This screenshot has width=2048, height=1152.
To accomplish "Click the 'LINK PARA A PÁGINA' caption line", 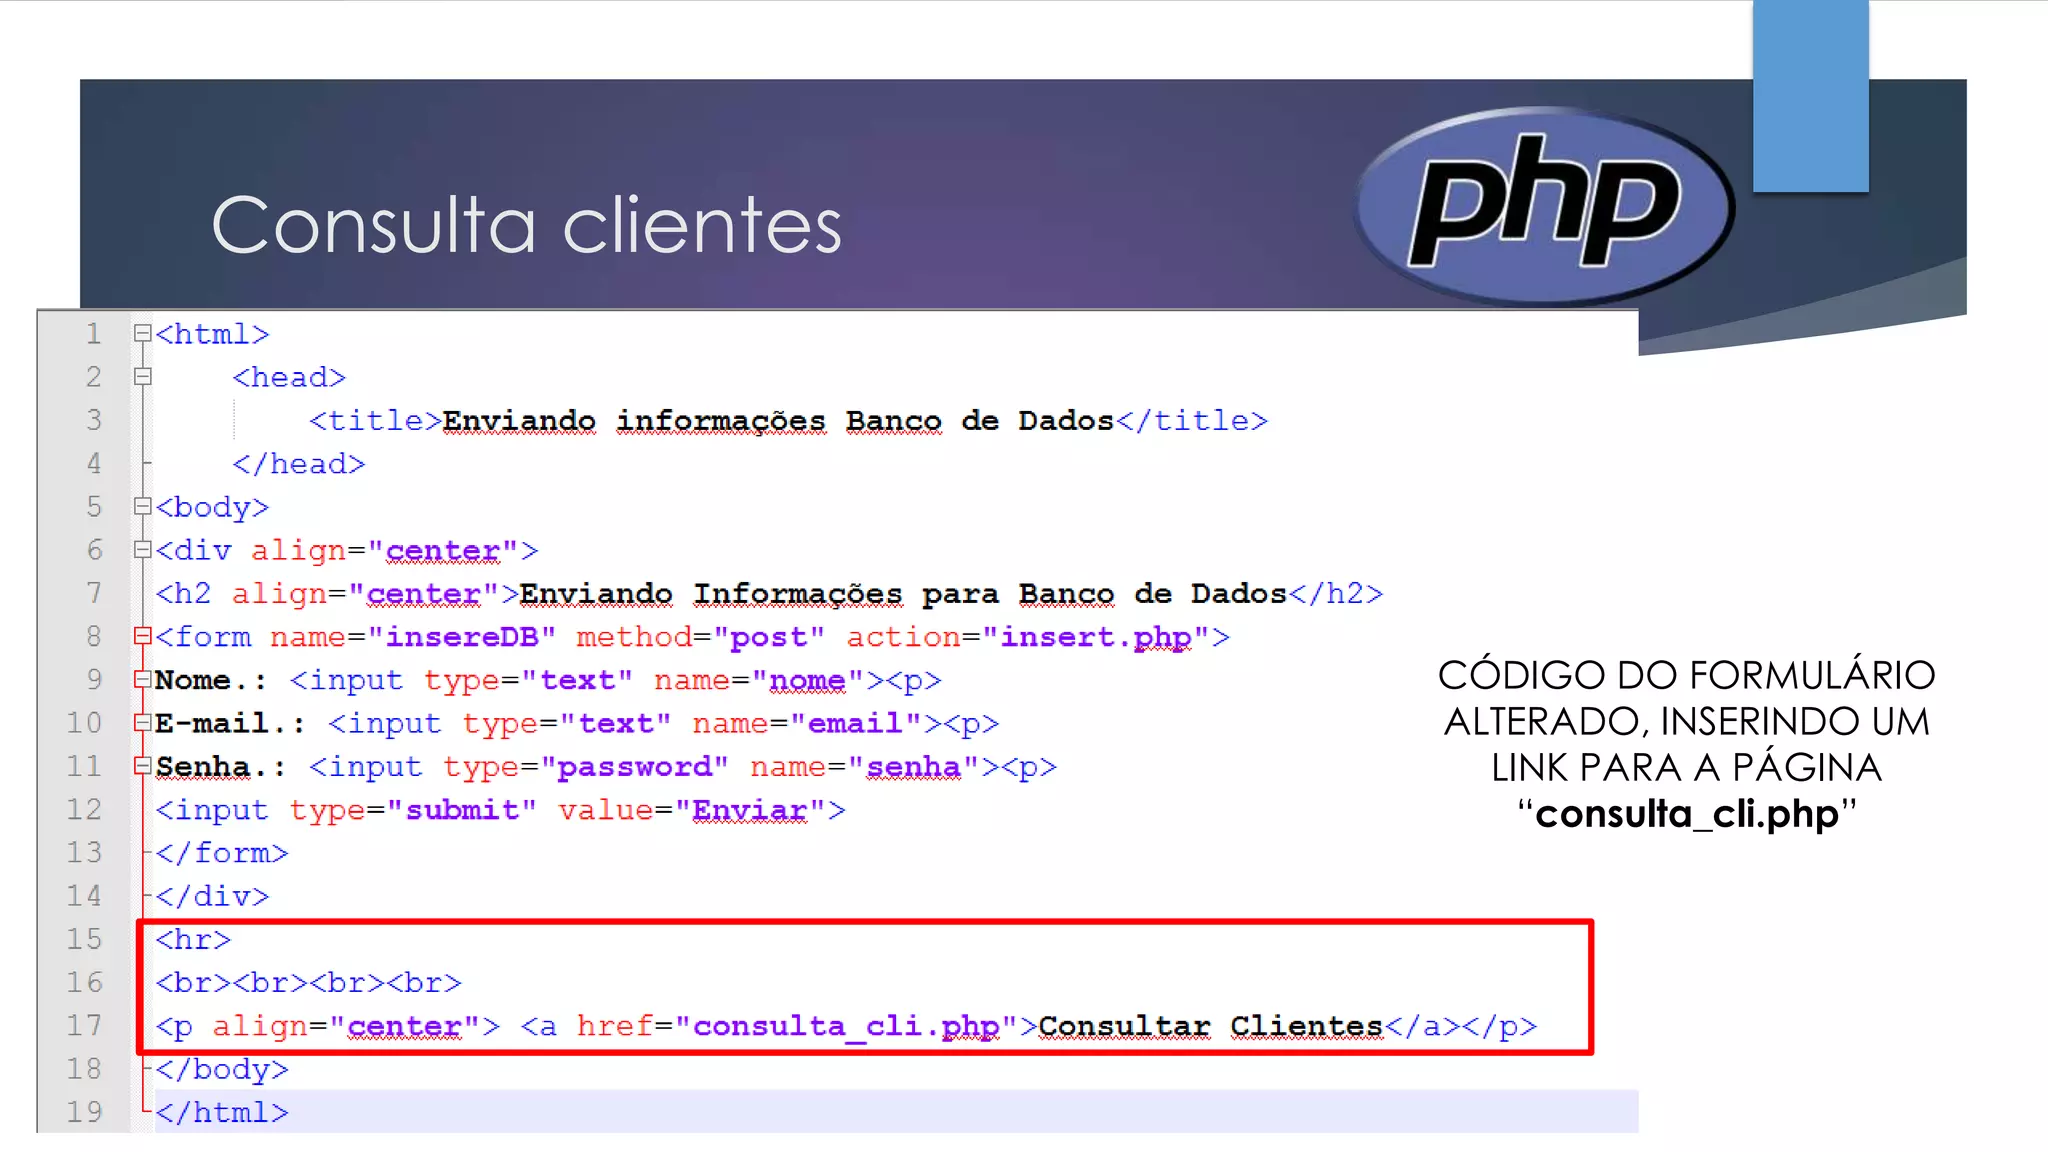I will click(x=1686, y=767).
